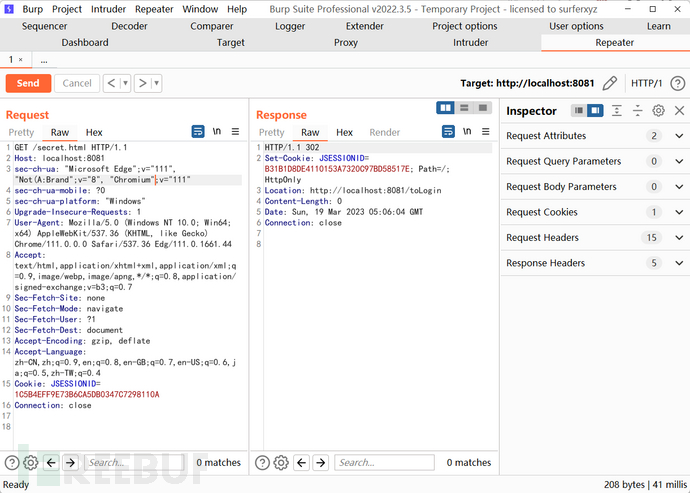
Task: Open the Intruder menu
Action: pyautogui.click(x=108, y=9)
